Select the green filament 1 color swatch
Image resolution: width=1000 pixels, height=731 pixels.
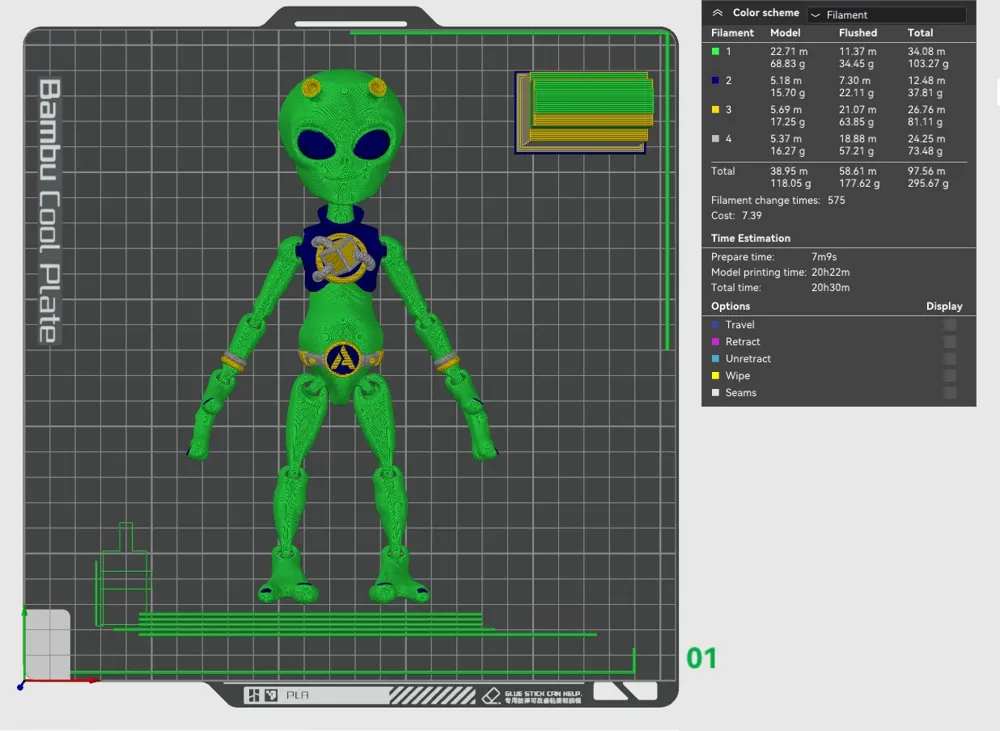click(714, 50)
